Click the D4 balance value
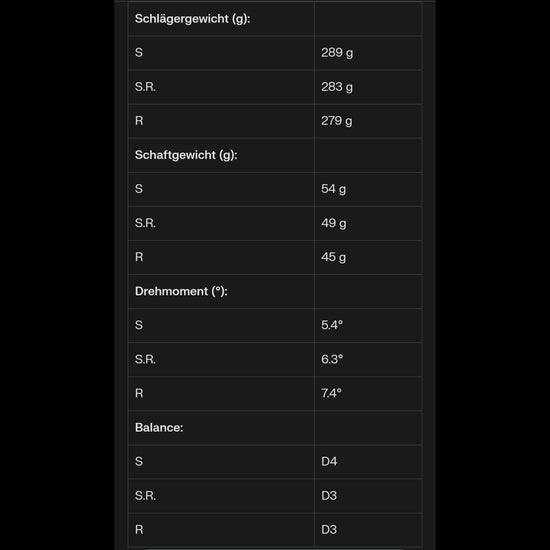Viewport: 550px width, 550px height. [x=329, y=462]
